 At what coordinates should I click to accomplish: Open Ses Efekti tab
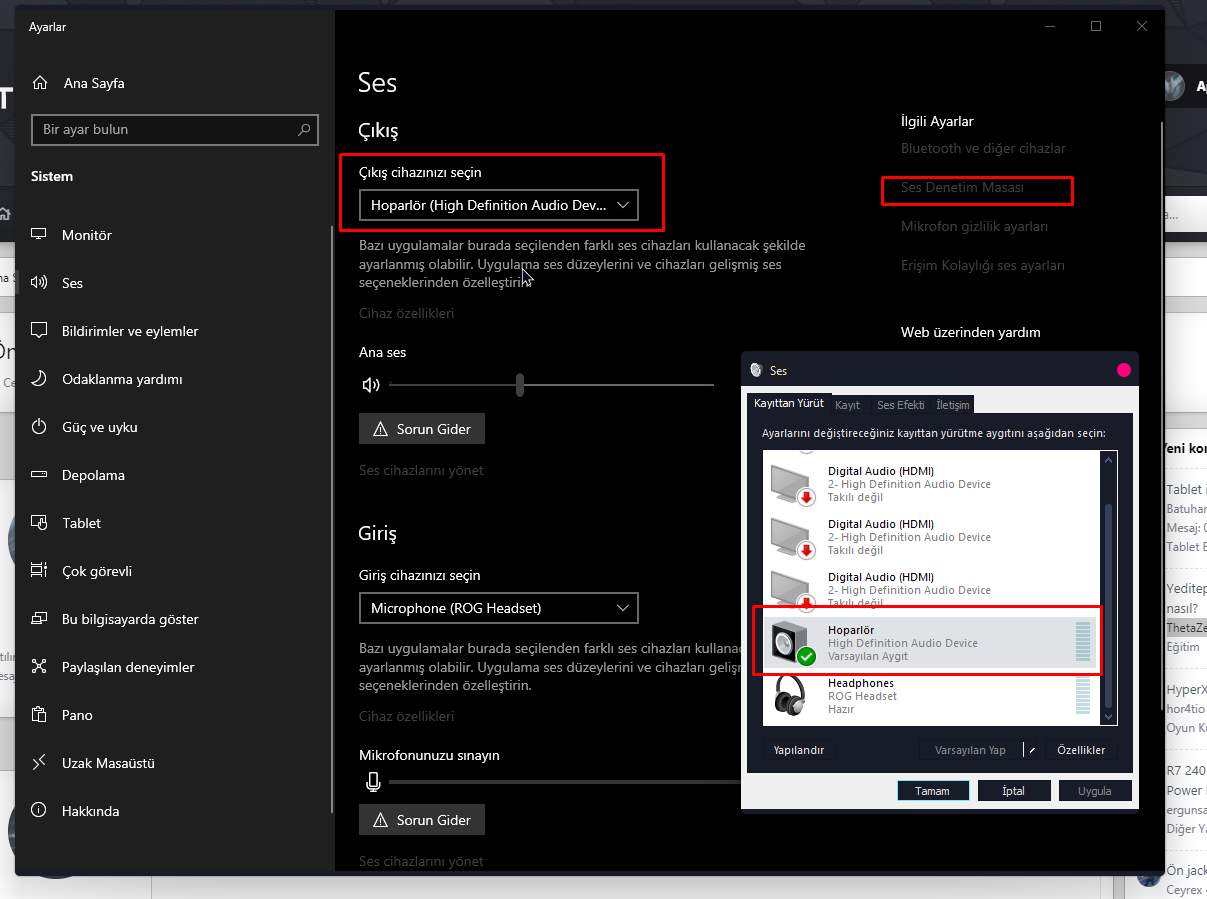click(x=900, y=405)
